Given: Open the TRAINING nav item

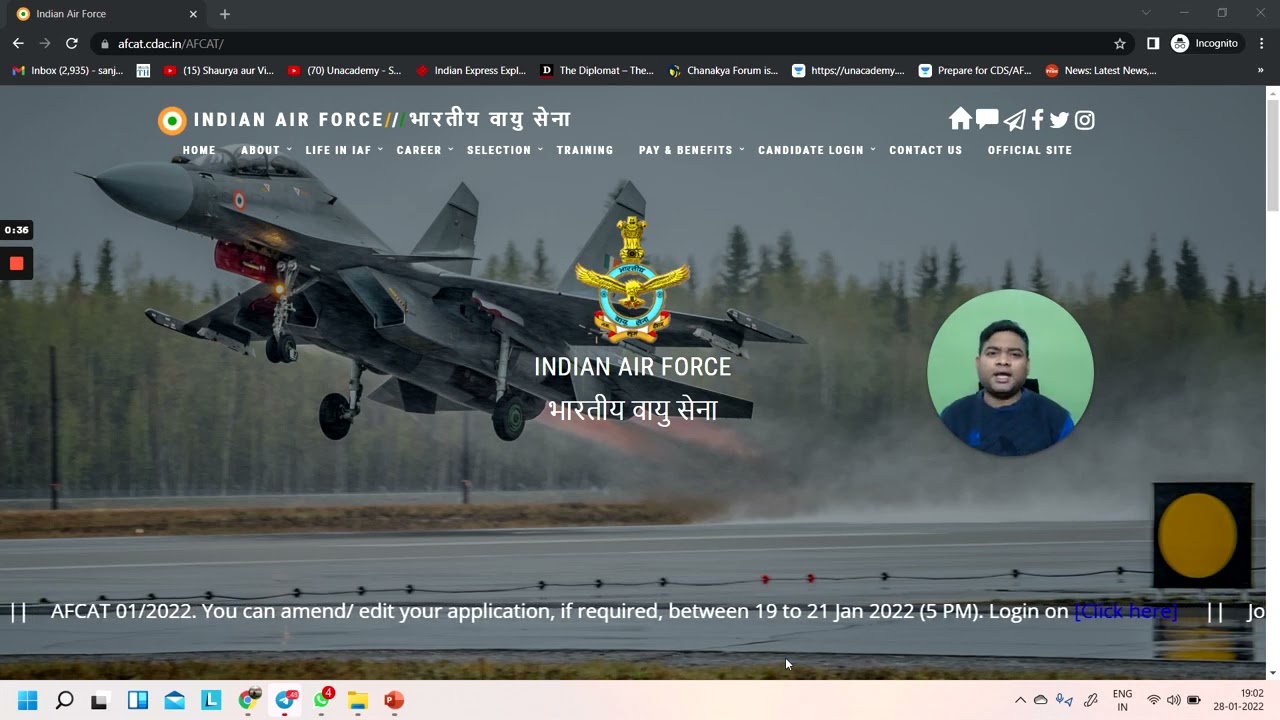Looking at the screenshot, I should point(585,150).
